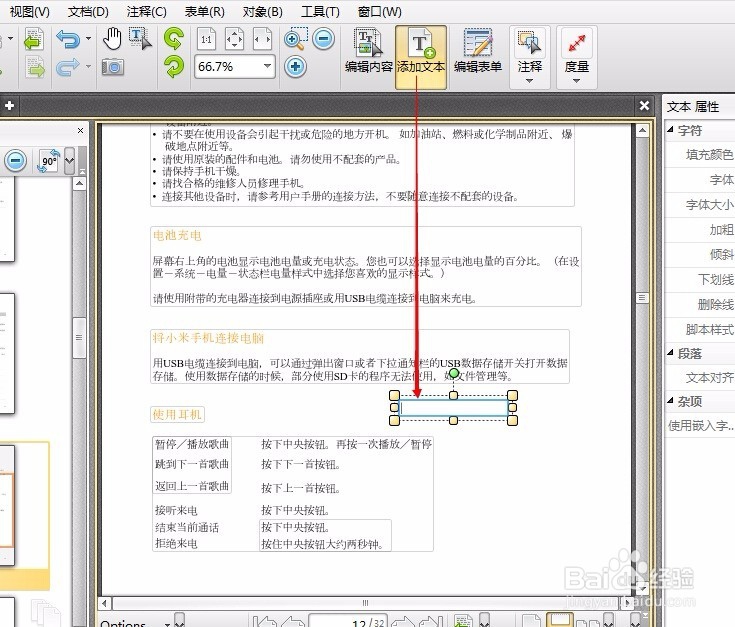Click the 注释 comment tool icon

coord(530,42)
